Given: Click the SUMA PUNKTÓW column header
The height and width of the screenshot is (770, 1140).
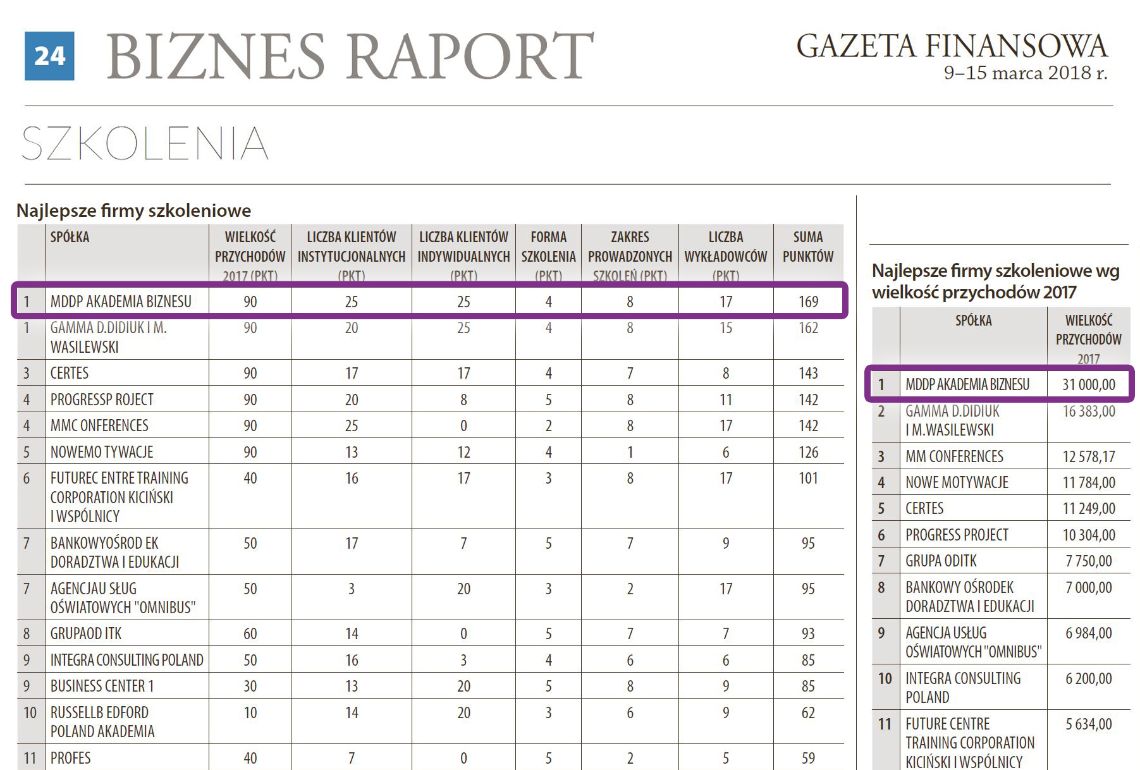Looking at the screenshot, I should coord(808,247).
